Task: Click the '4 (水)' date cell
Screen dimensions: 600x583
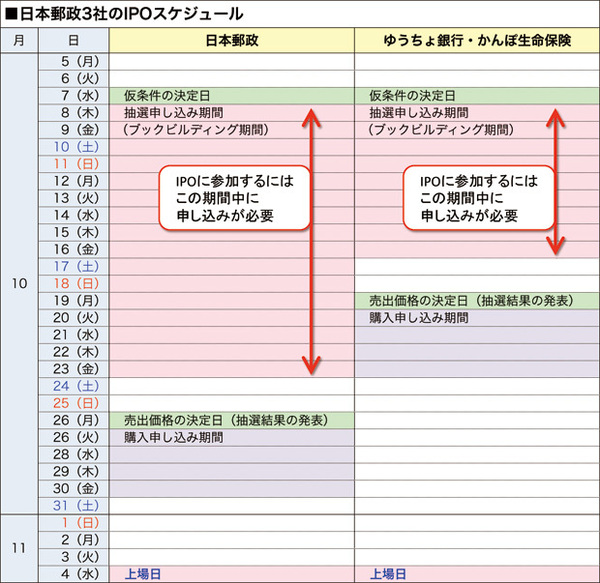Action: pos(73,574)
